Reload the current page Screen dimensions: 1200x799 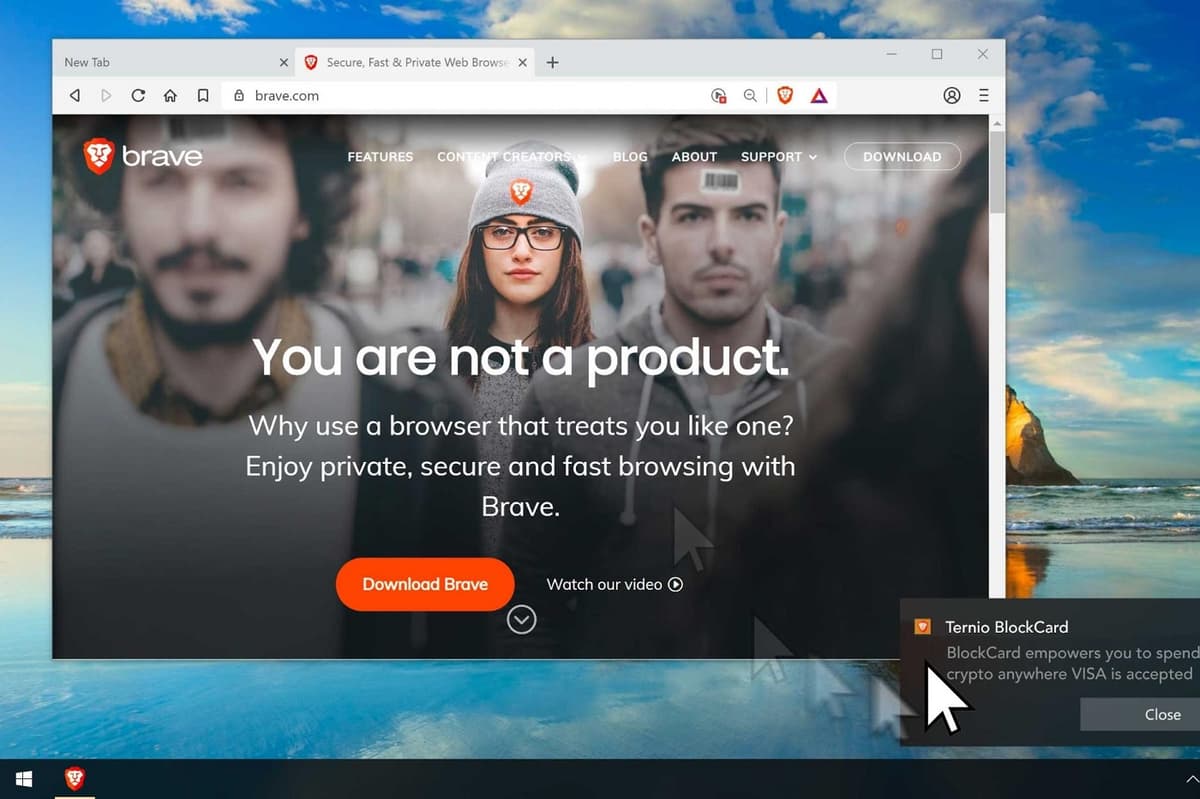pyautogui.click(x=138, y=95)
